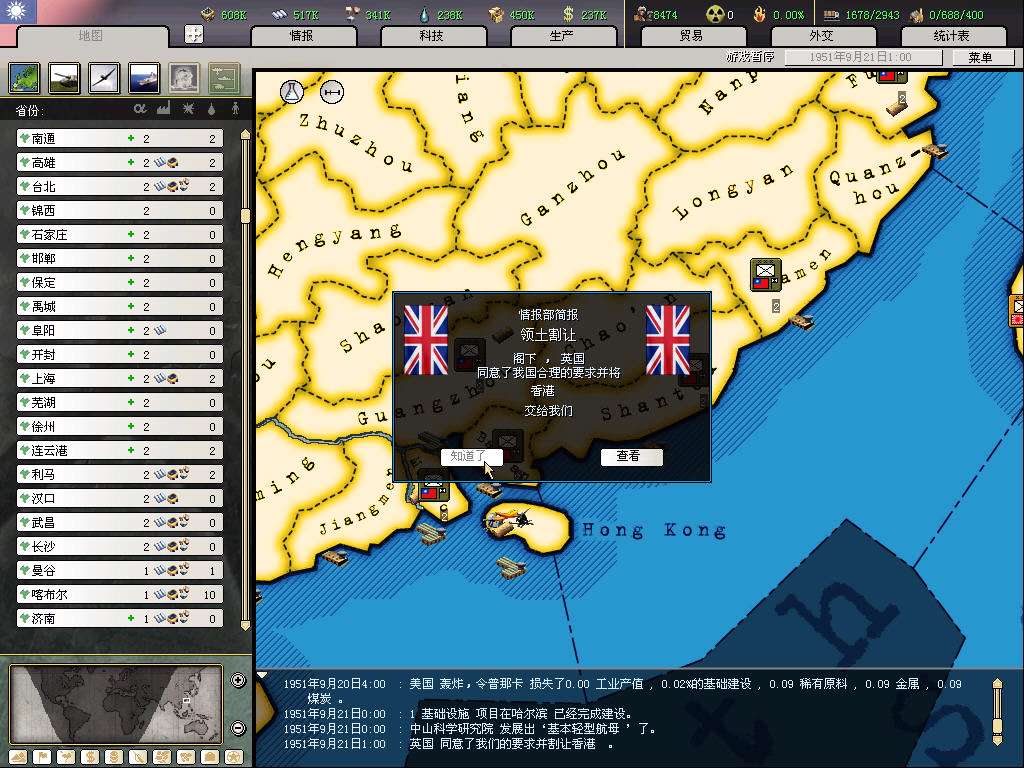Click the date field 1951年9月21日
The height and width of the screenshot is (768, 1024).
point(863,57)
